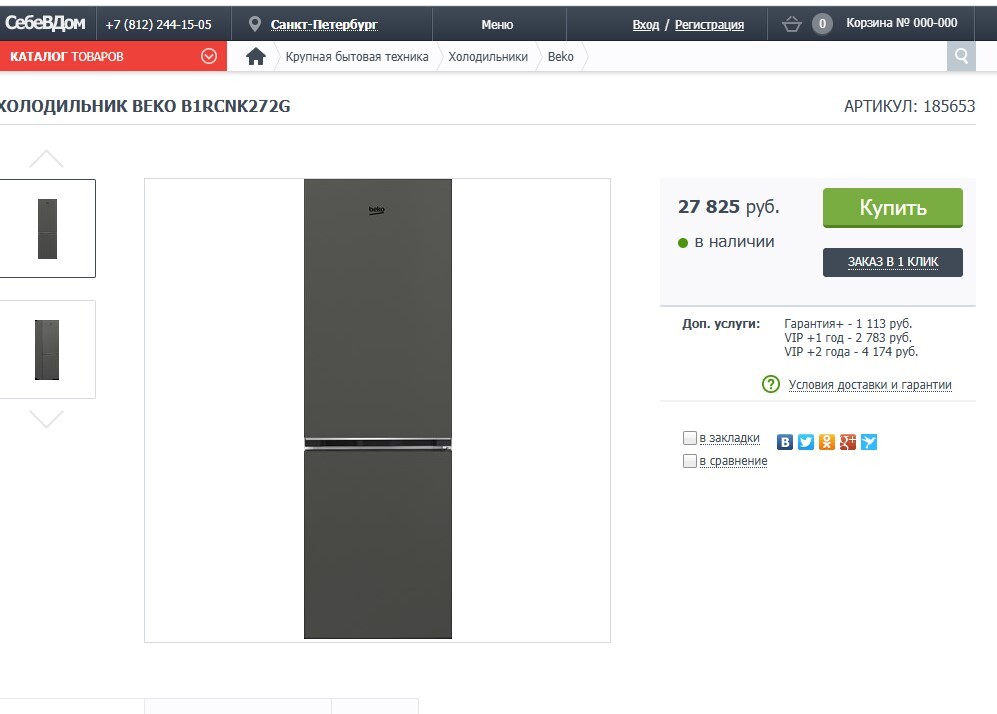The image size is (997, 714).
Task: Click the home breadcrumb icon
Action: tap(256, 56)
